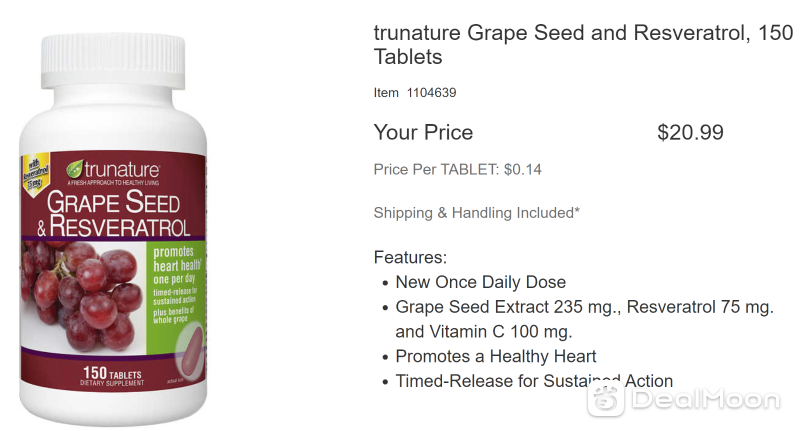The image size is (800, 431).
Task: Click the trunature bottle product image
Action: tap(113, 230)
